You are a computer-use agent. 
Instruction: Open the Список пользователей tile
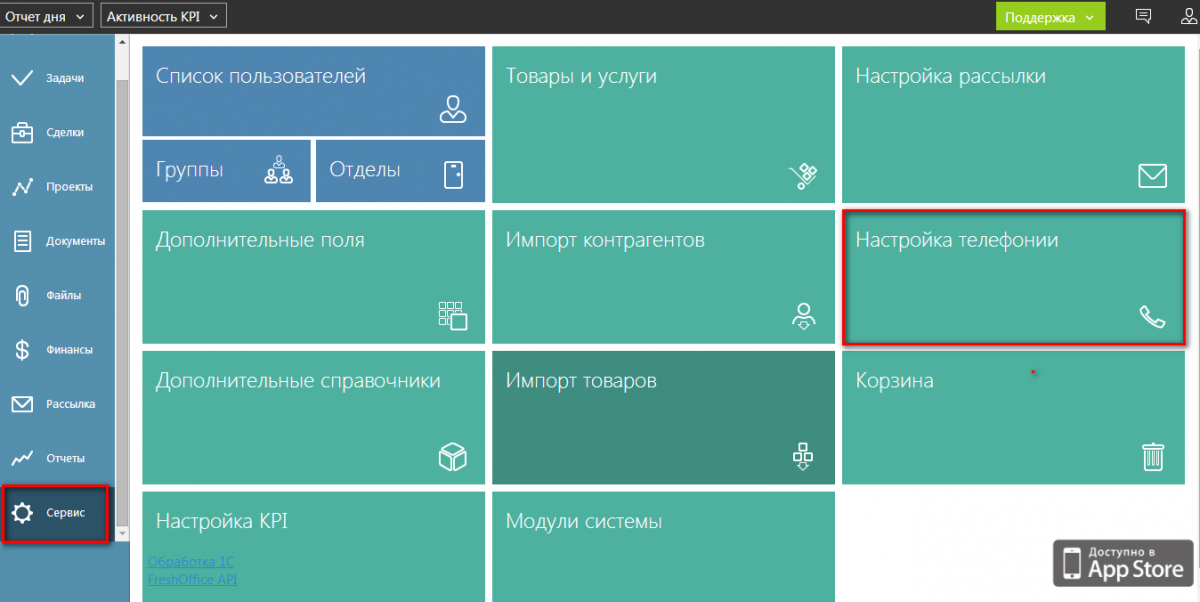click(x=313, y=90)
